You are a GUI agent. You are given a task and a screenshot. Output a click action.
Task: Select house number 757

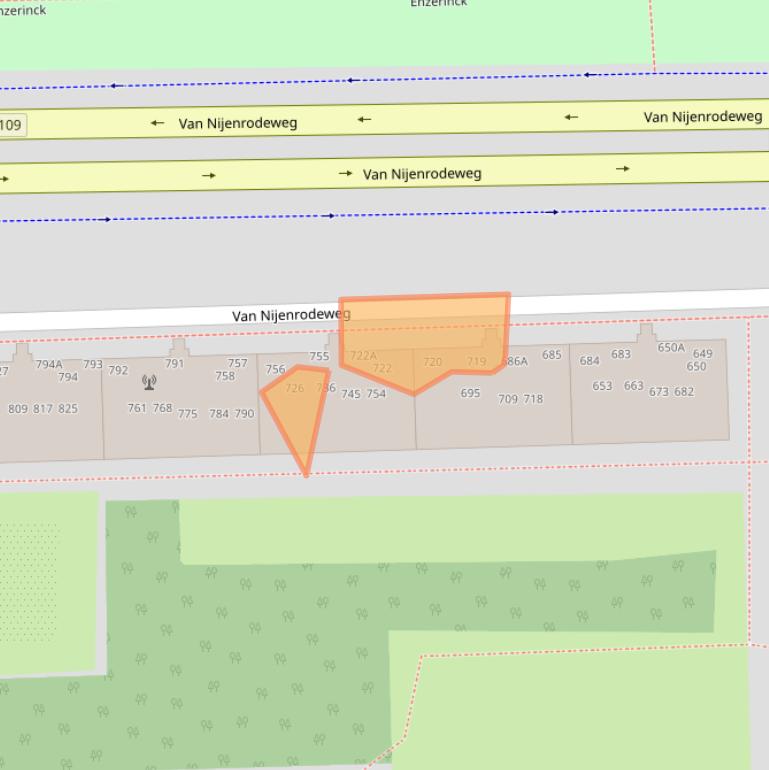coord(237,364)
